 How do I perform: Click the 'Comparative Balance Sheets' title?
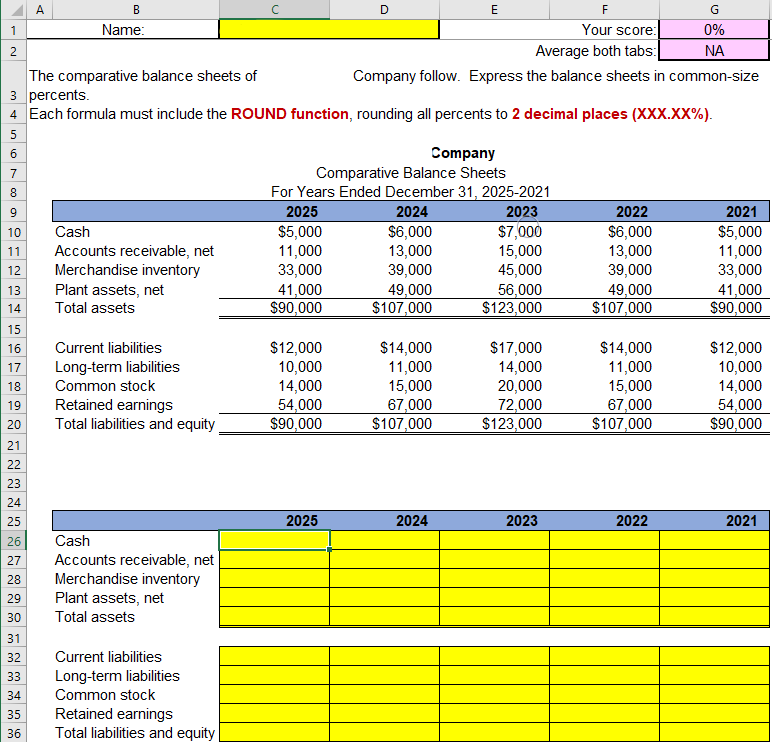tap(411, 173)
